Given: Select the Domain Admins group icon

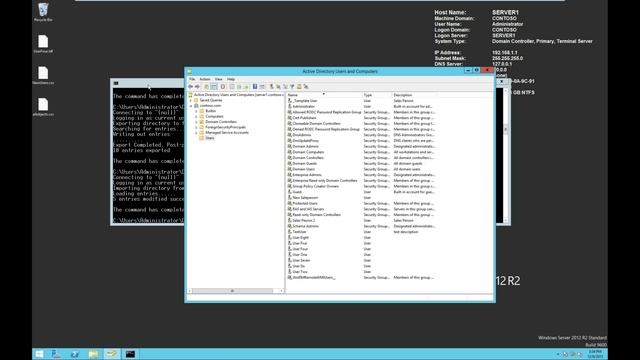Looking at the screenshot, I should (x=290, y=146).
